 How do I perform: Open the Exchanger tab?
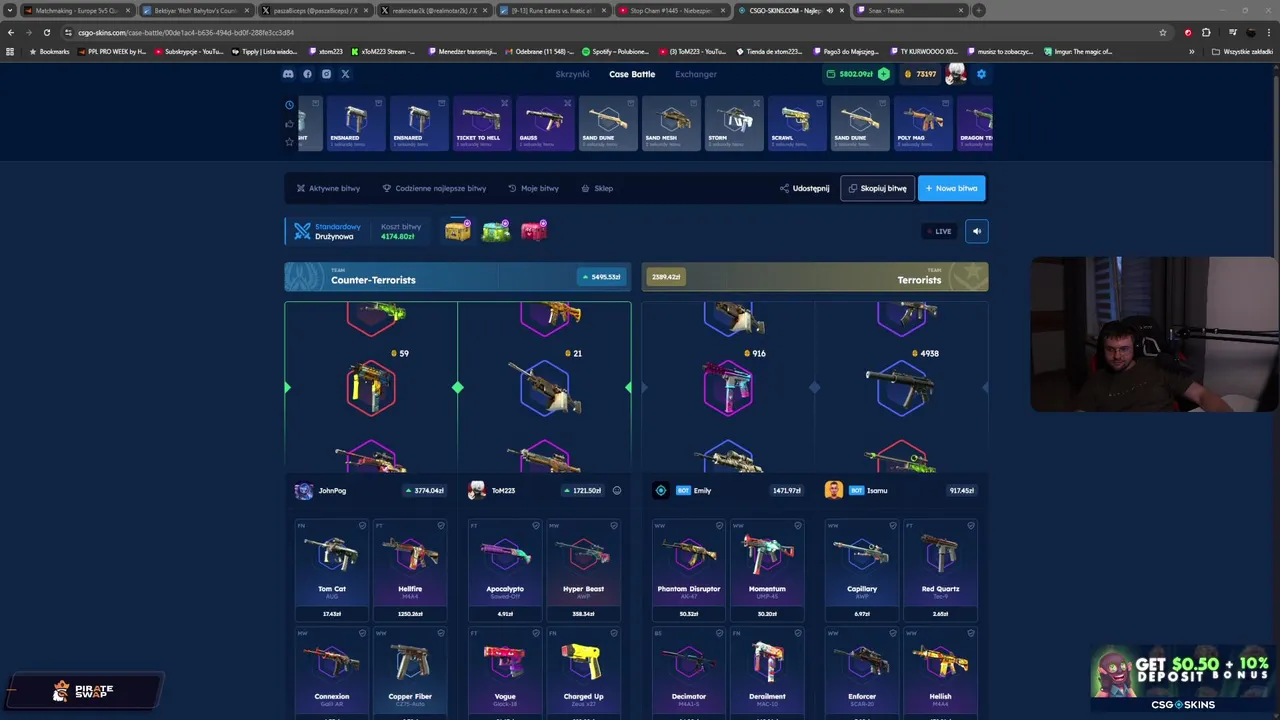[696, 74]
